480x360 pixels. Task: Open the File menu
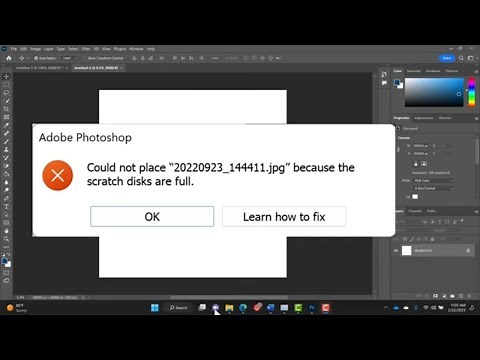[x=14, y=49]
